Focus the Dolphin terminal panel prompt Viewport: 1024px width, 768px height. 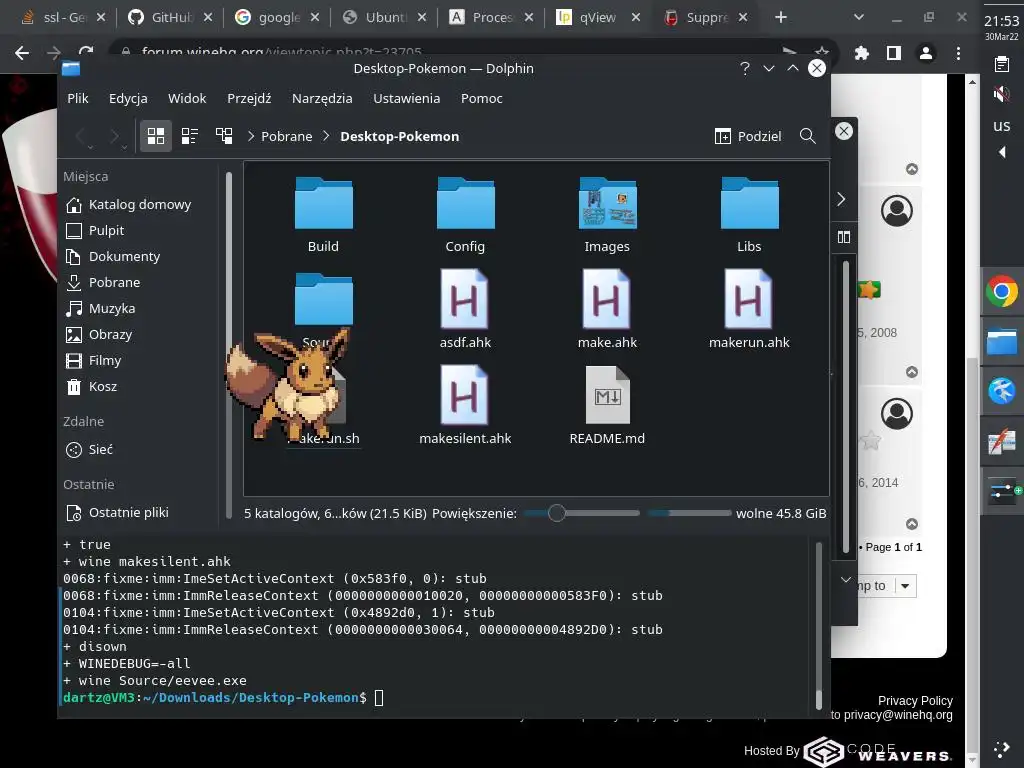click(x=379, y=697)
